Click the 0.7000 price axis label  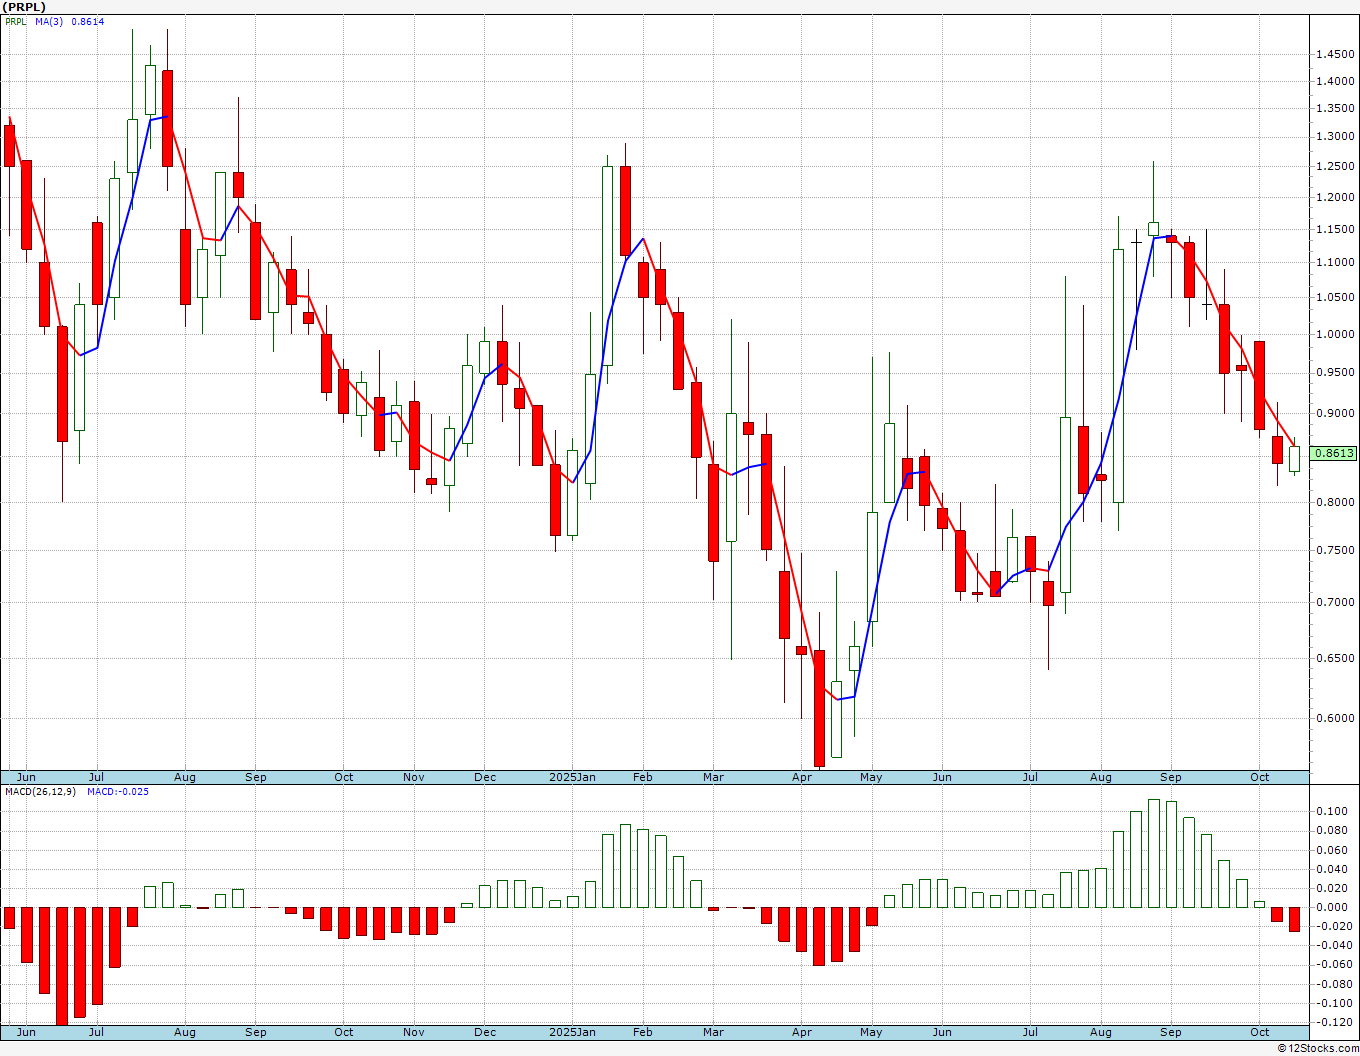(1337, 602)
